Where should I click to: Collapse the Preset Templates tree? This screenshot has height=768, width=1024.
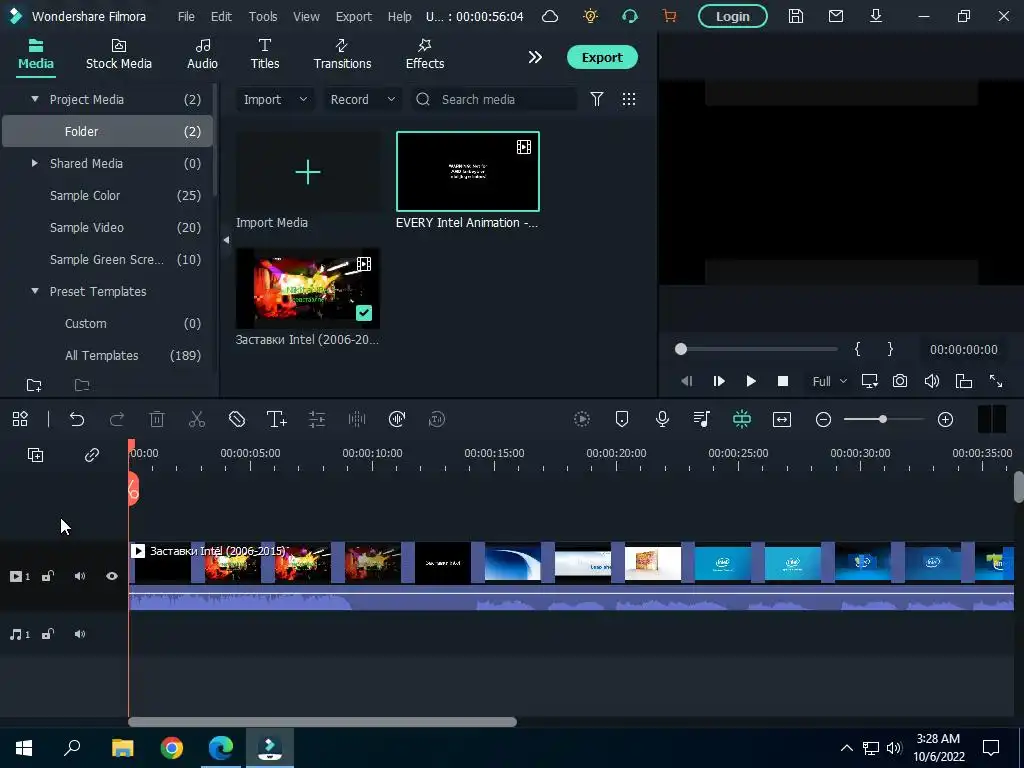pos(35,291)
